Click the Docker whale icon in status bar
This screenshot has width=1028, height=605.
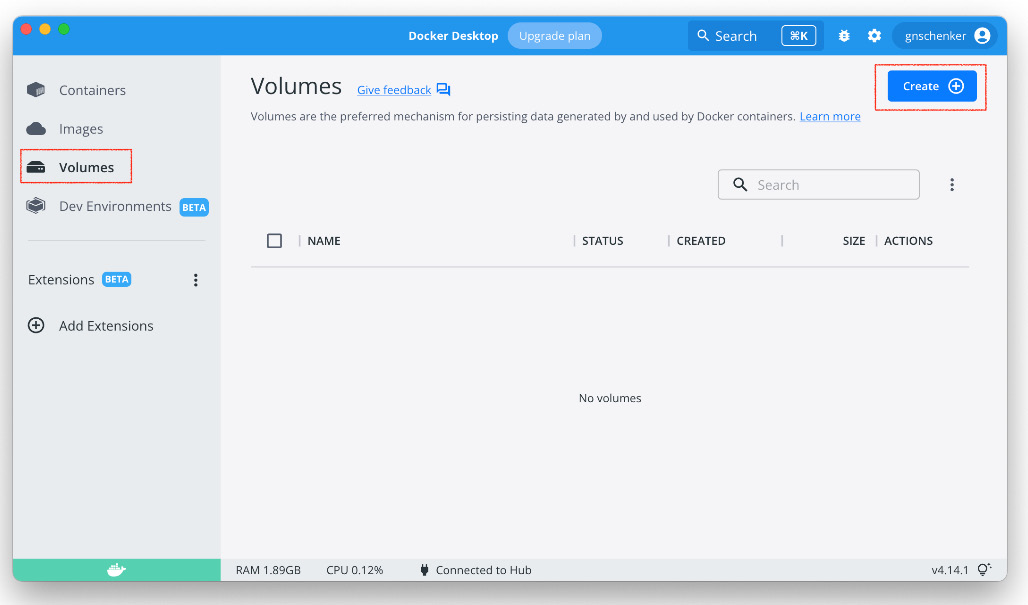[x=116, y=570]
